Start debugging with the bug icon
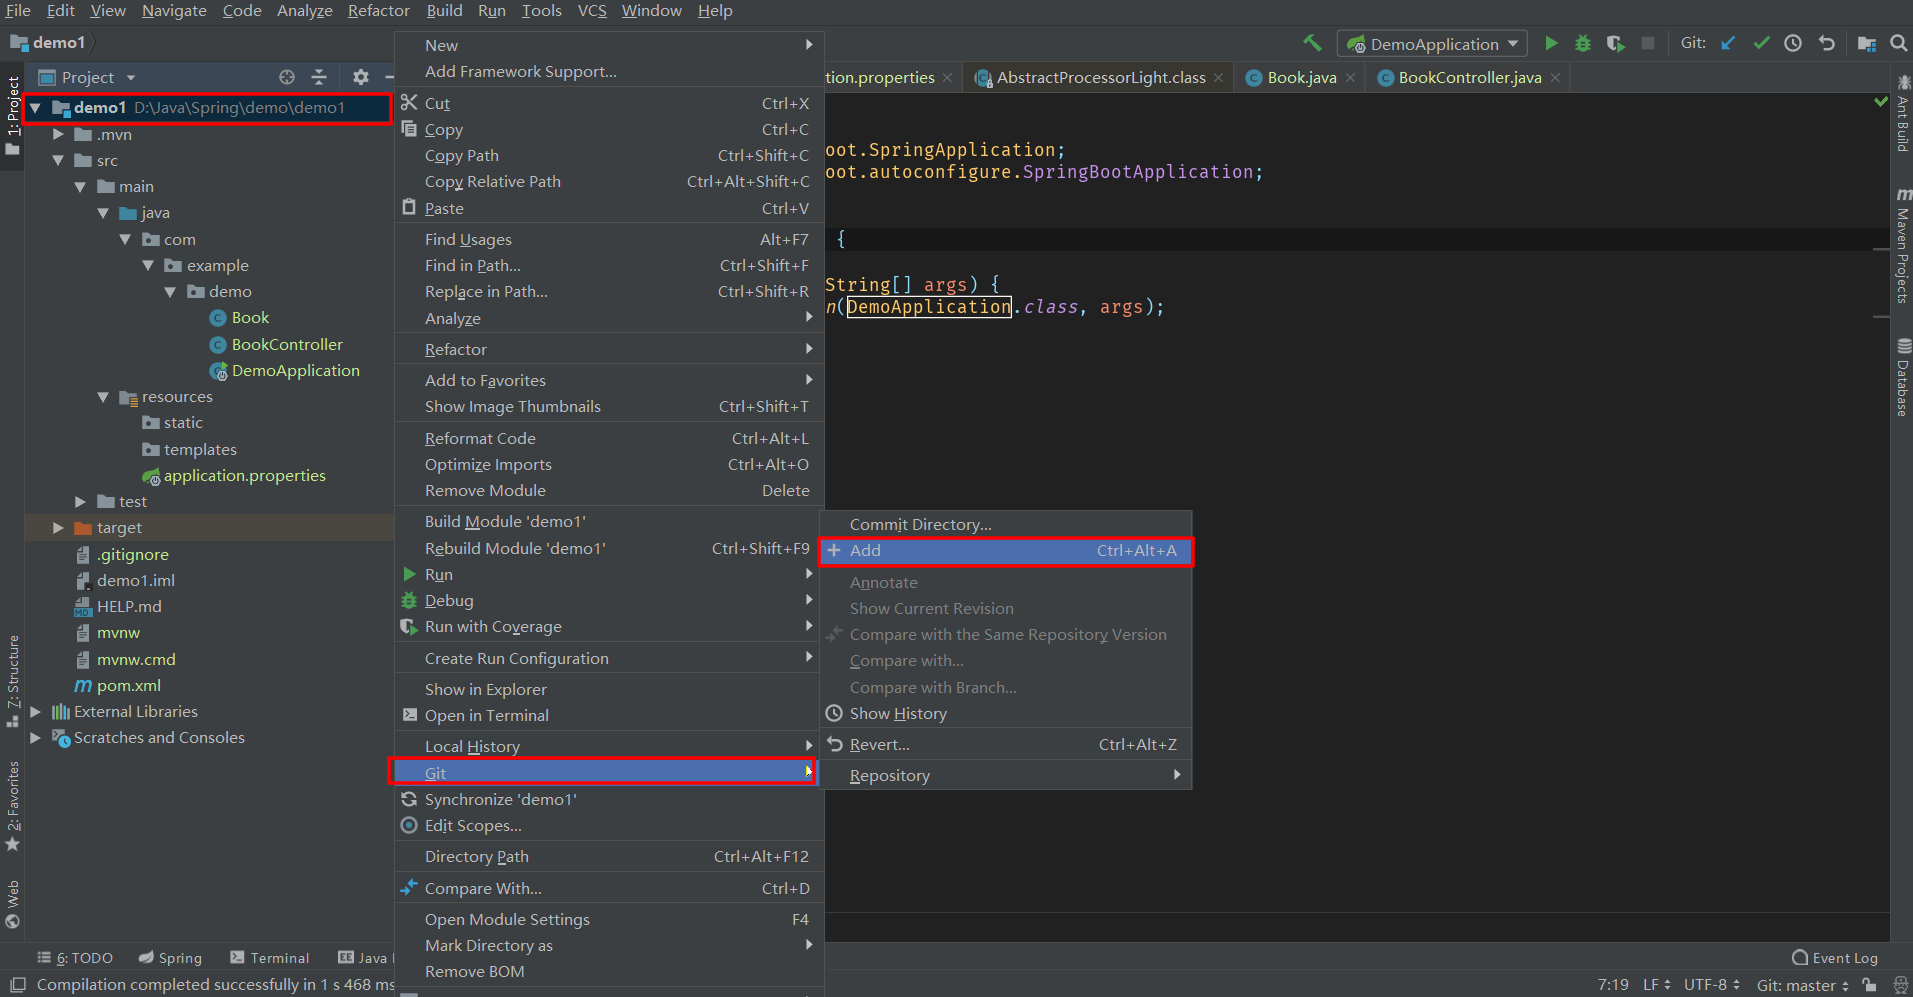1913x997 pixels. pos(1583,43)
